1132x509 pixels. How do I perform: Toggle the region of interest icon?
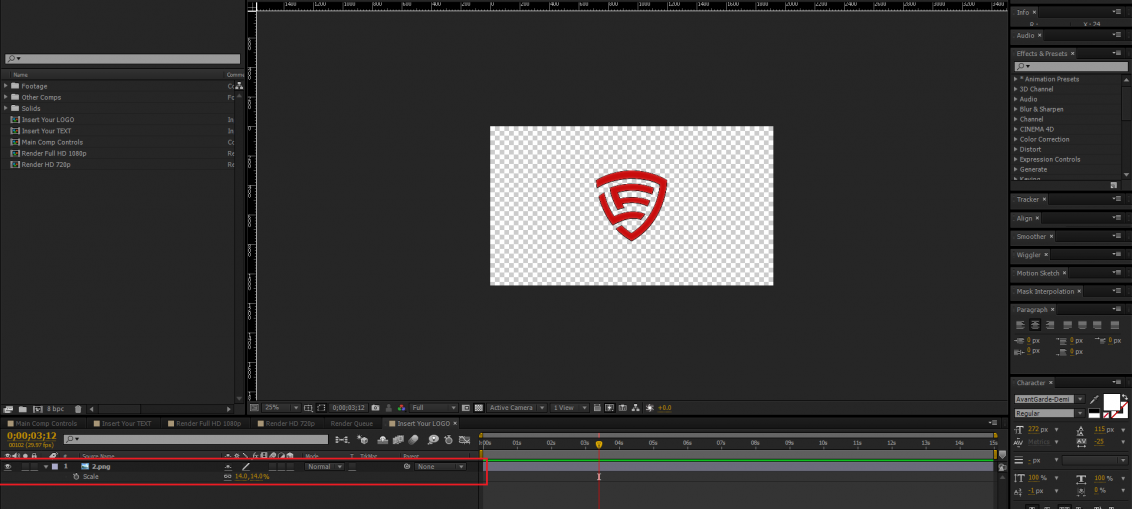466,408
